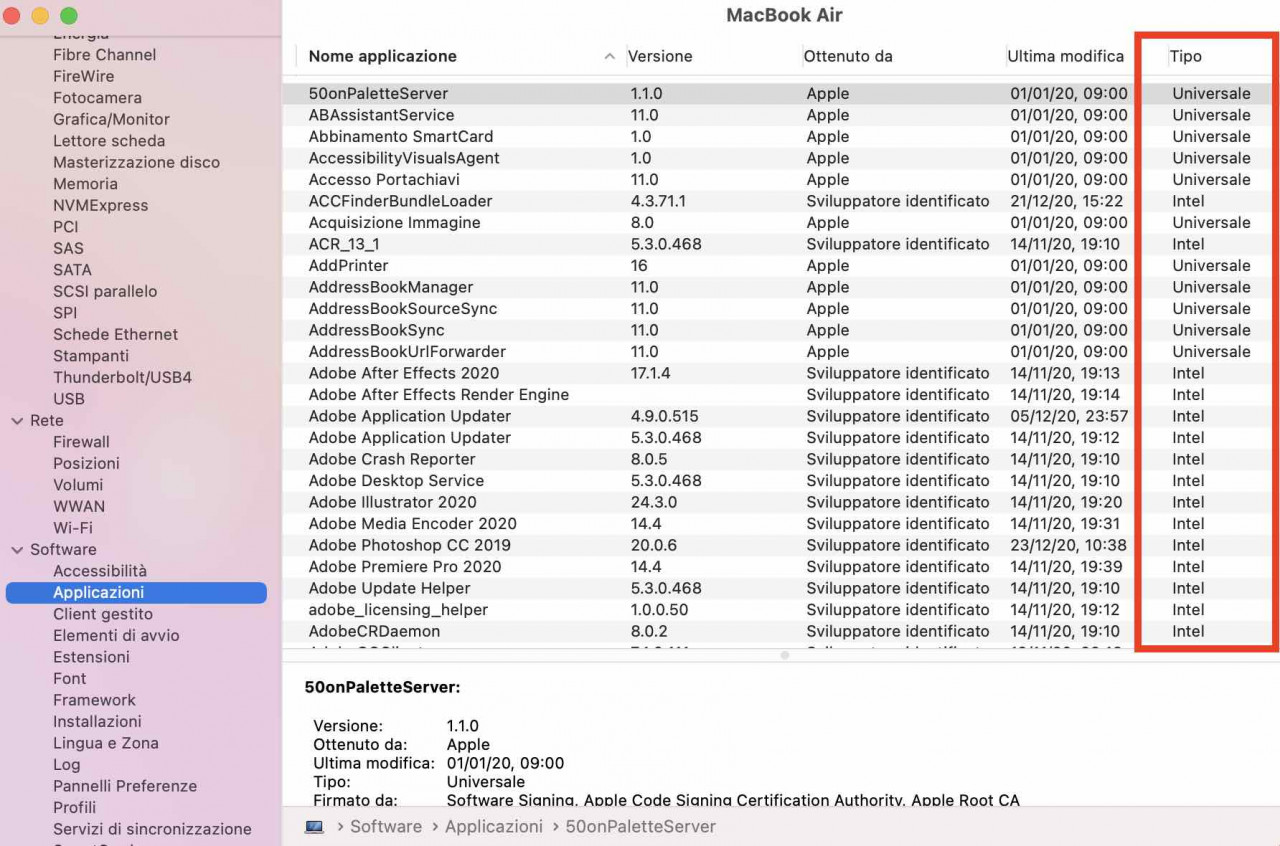This screenshot has width=1280, height=846.
Task: Click the sort arrow in Nome applicazione header
Action: tap(610, 57)
